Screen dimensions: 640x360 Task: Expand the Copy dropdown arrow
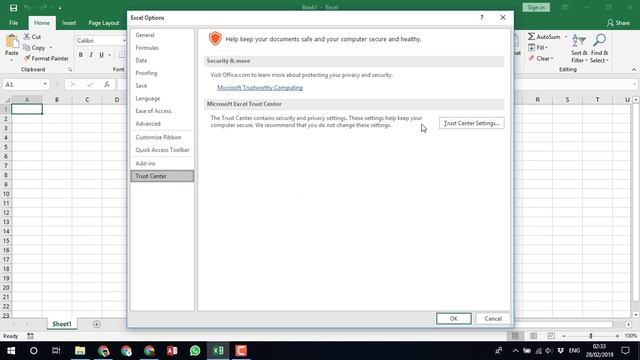pyautogui.click(x=51, y=48)
